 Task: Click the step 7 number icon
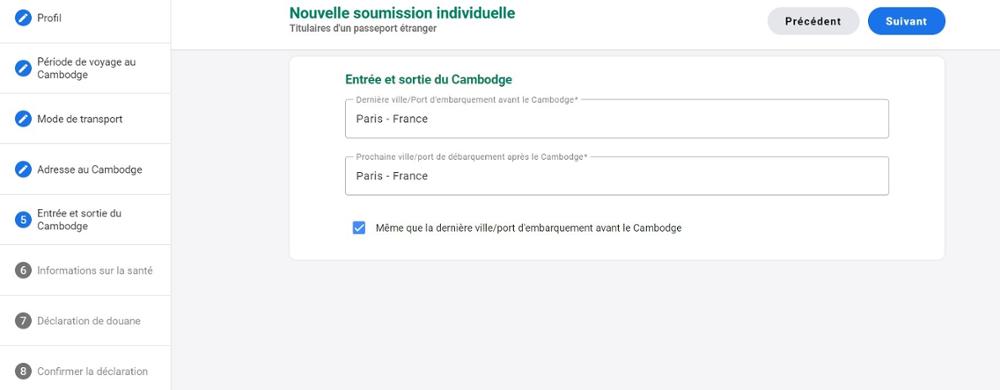click(x=23, y=321)
